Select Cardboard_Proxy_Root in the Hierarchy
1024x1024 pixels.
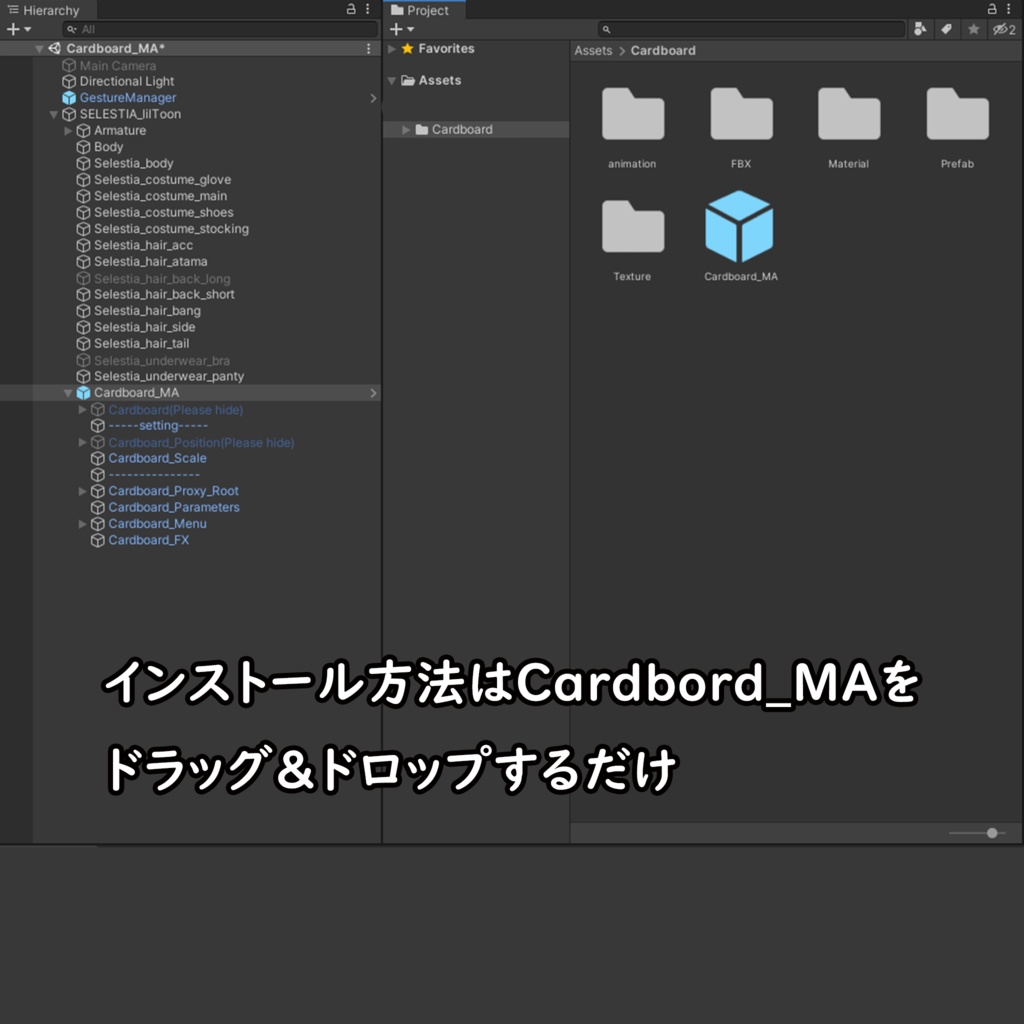(173, 490)
